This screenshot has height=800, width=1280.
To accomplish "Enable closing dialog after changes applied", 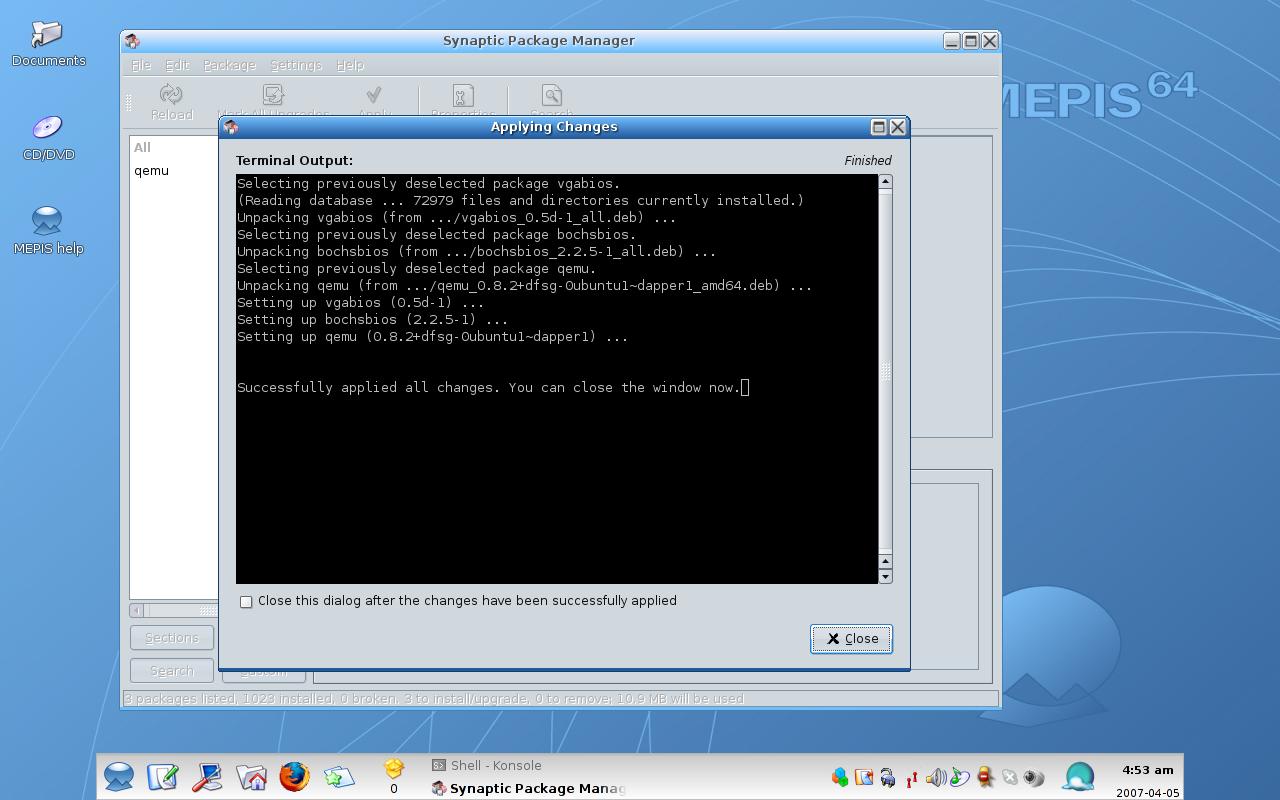I will coord(246,601).
